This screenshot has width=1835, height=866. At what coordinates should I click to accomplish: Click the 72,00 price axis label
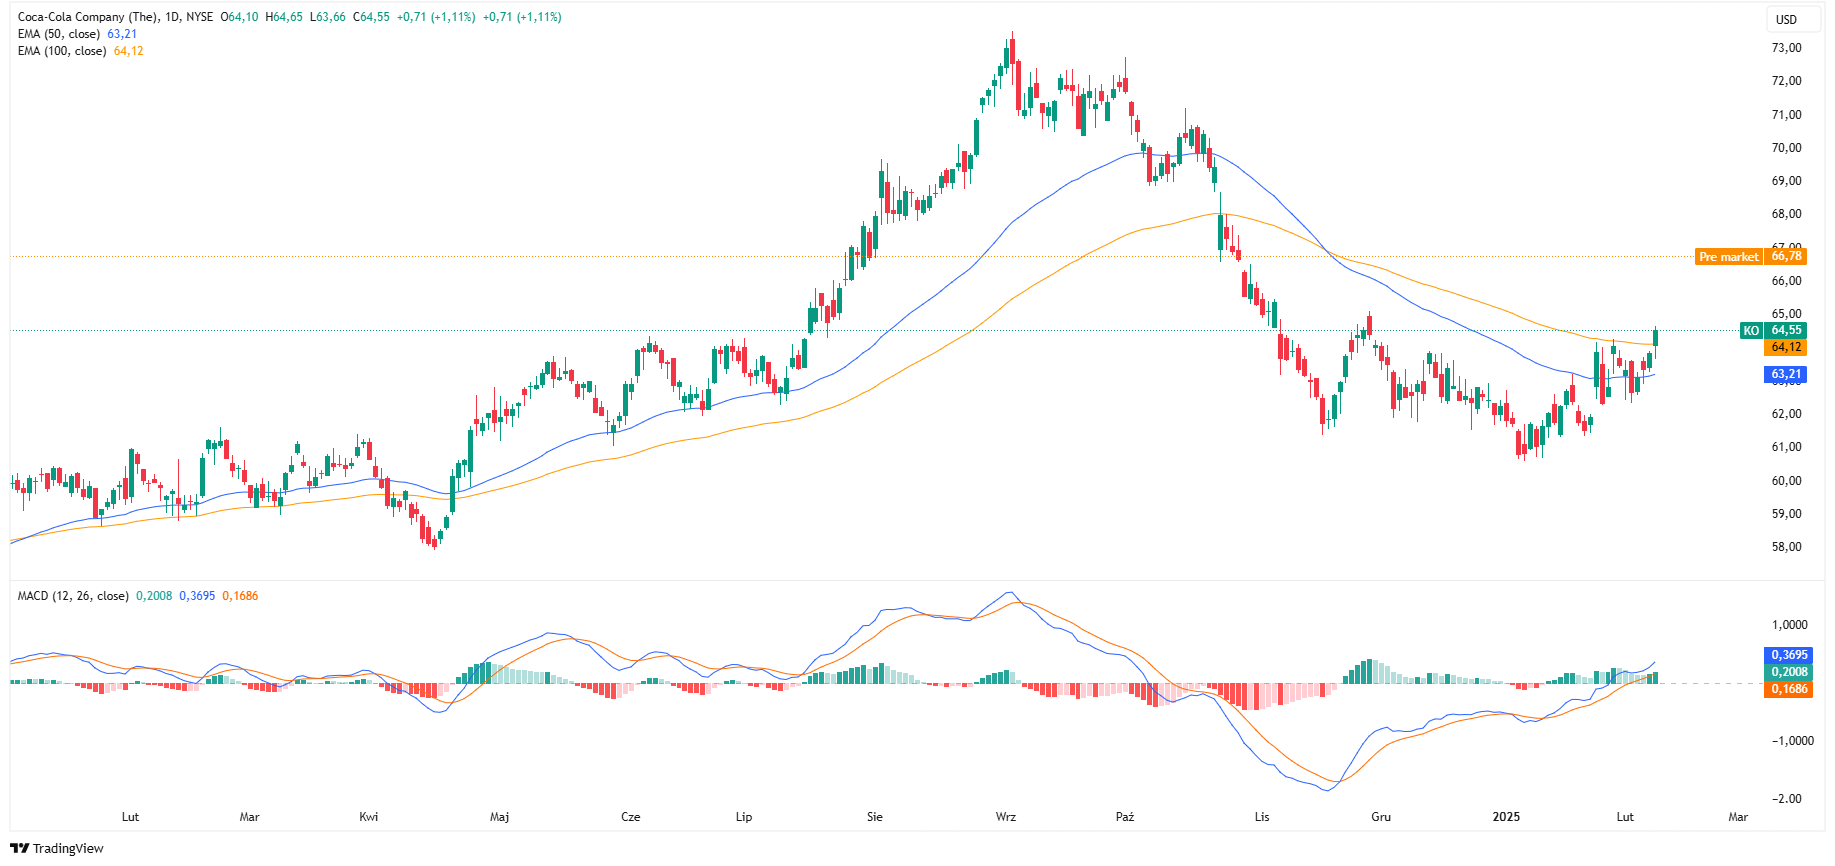coord(1786,81)
